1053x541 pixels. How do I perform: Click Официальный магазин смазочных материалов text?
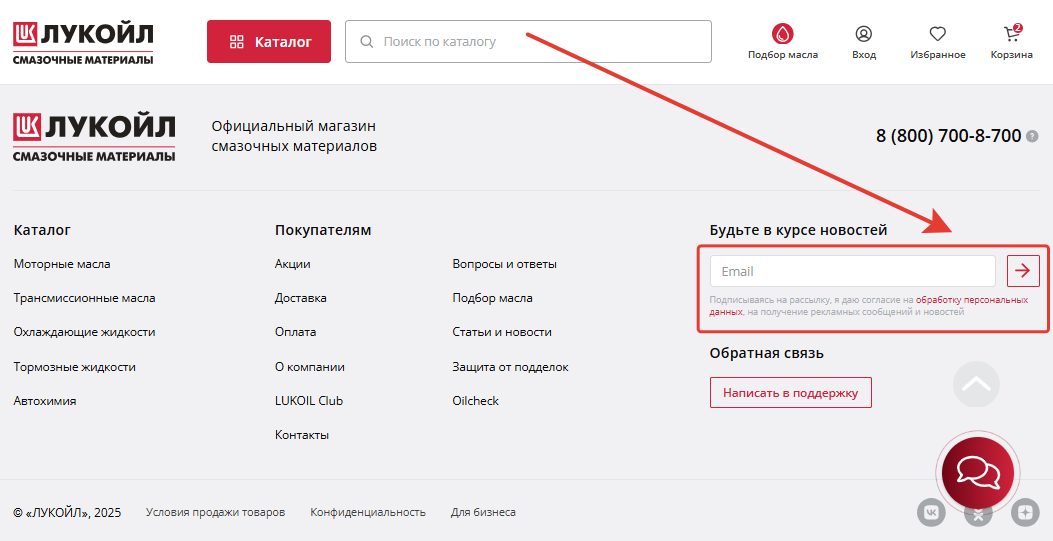tap(294, 136)
